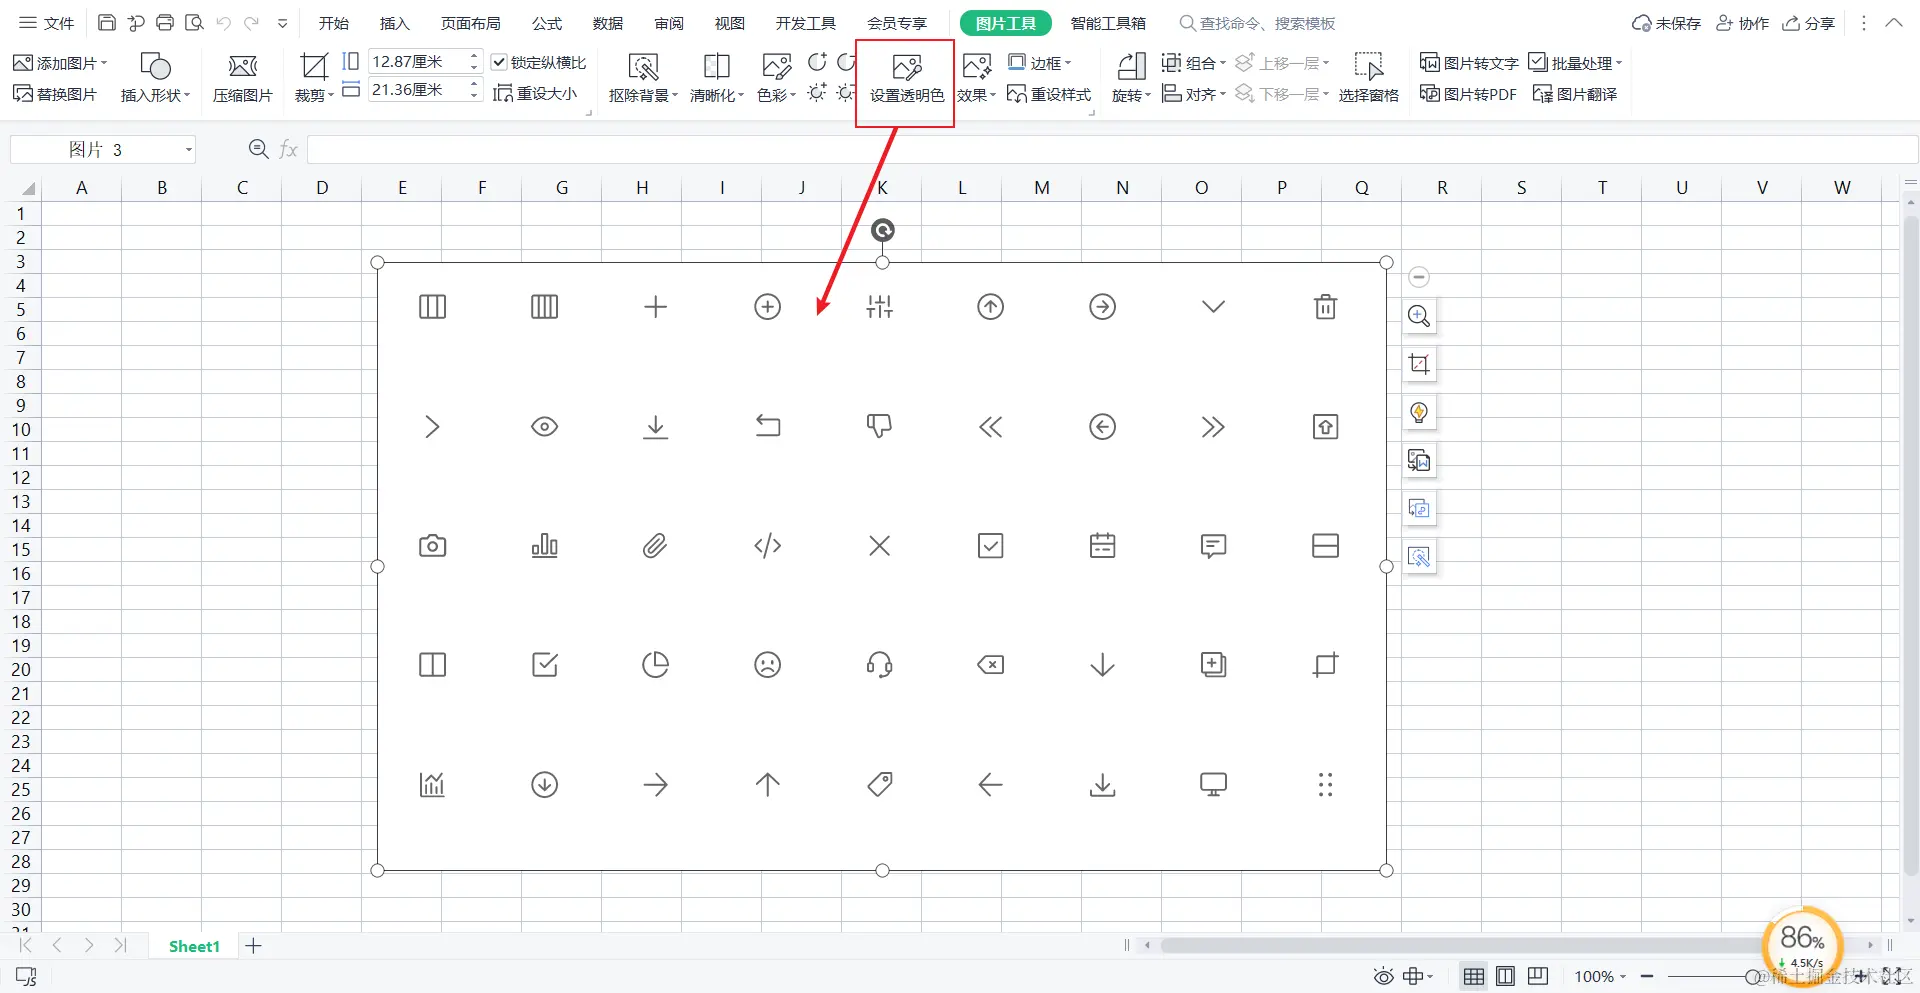Increase picture brightness with the sun-plus icon
The image size is (1920, 993).
coord(817,93)
